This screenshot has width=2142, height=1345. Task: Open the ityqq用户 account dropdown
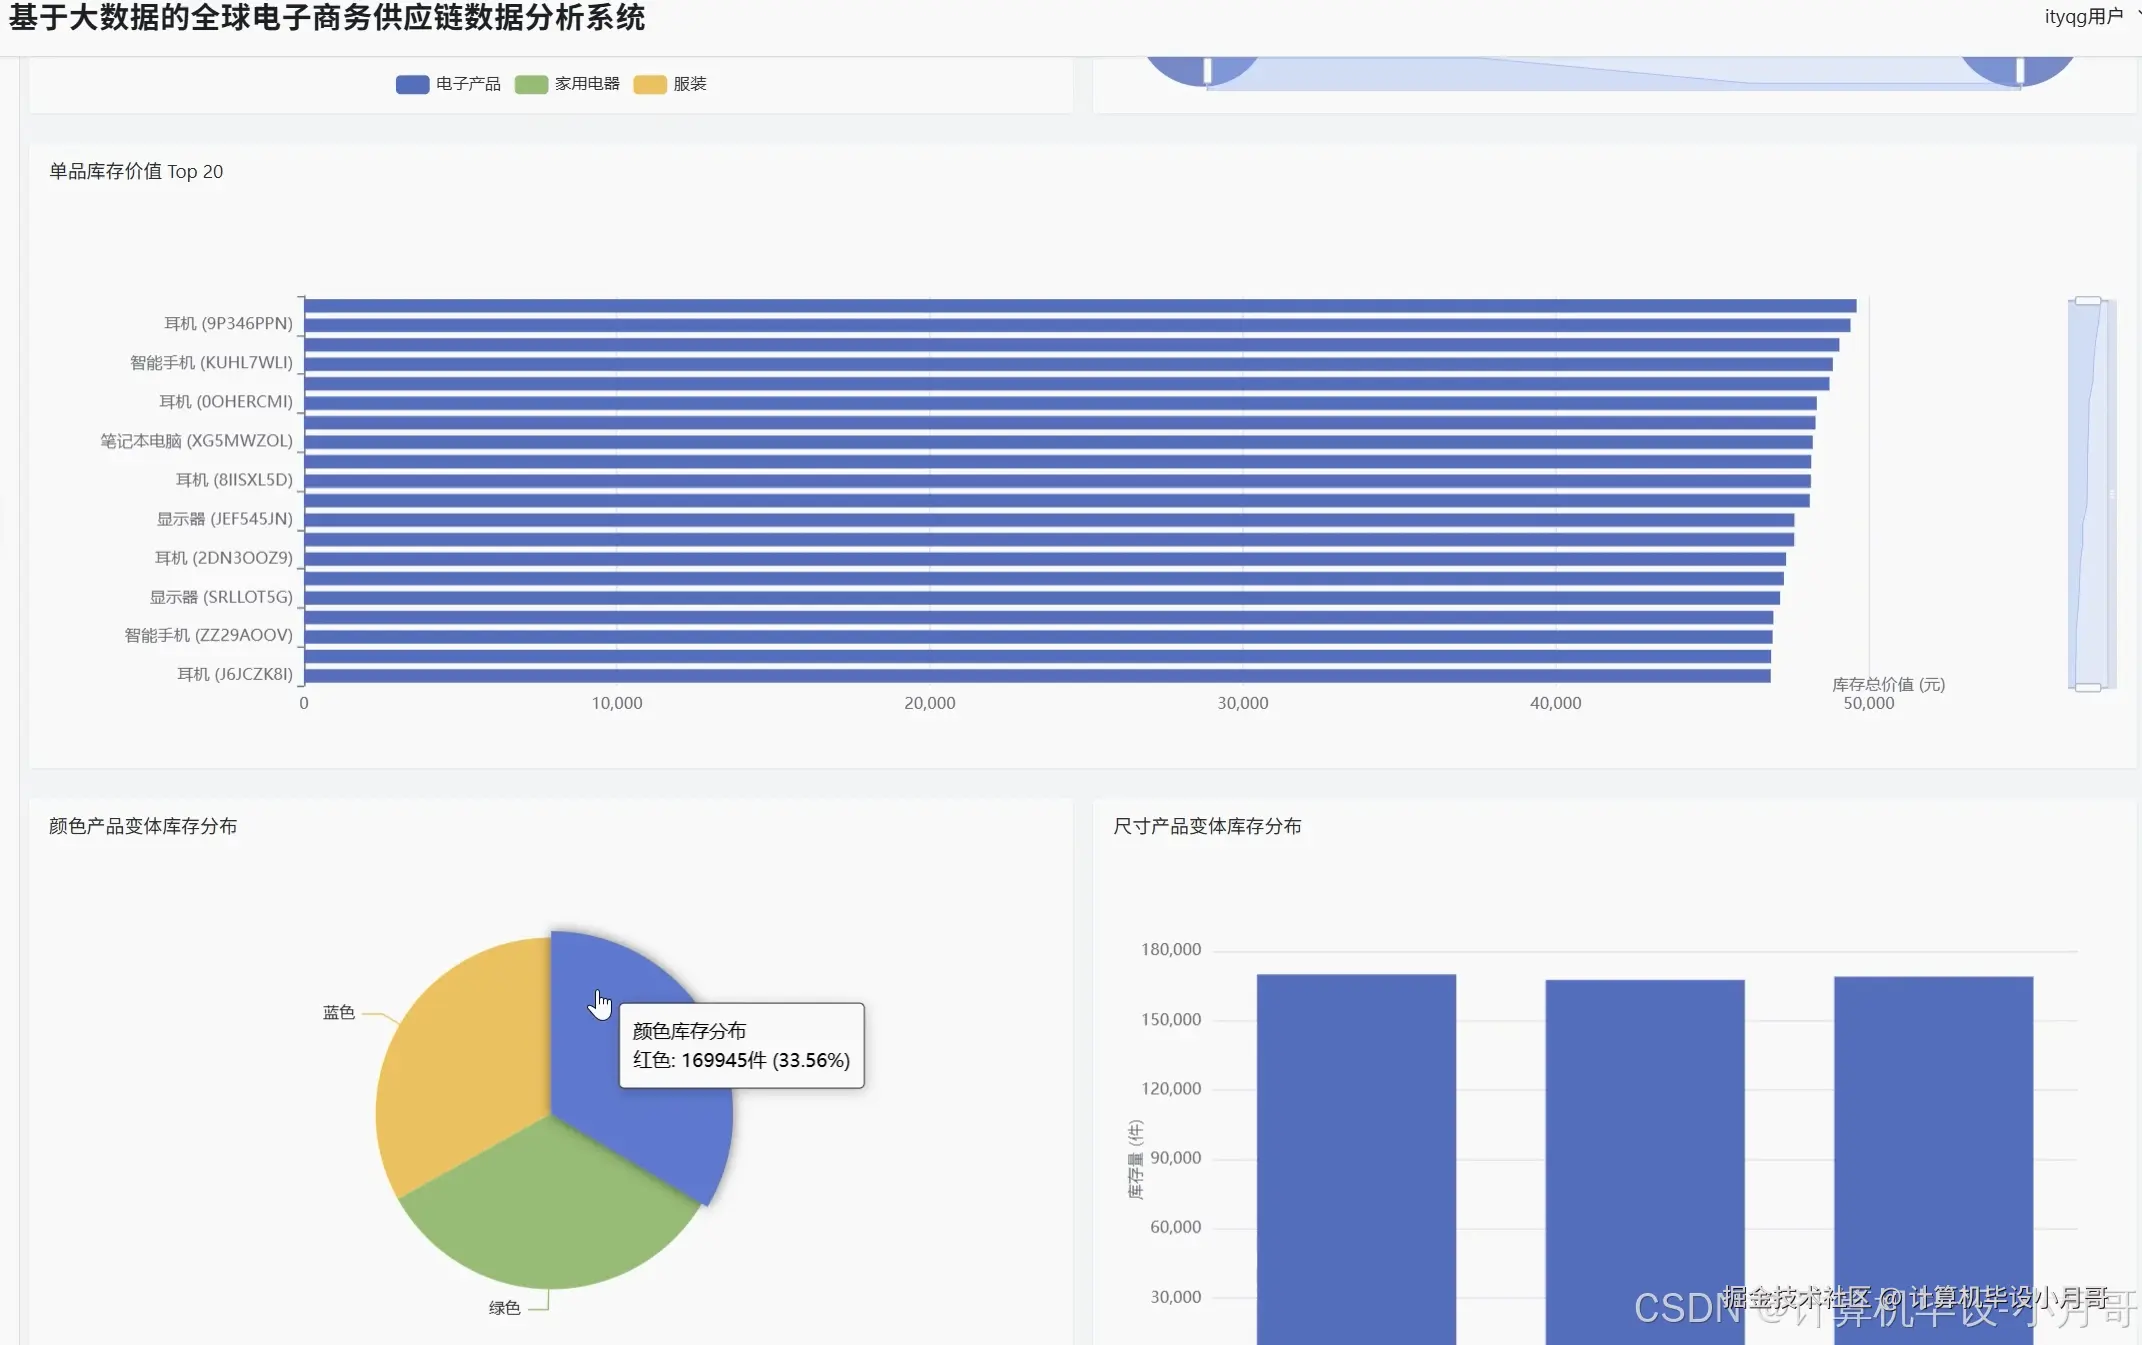[x=2085, y=17]
